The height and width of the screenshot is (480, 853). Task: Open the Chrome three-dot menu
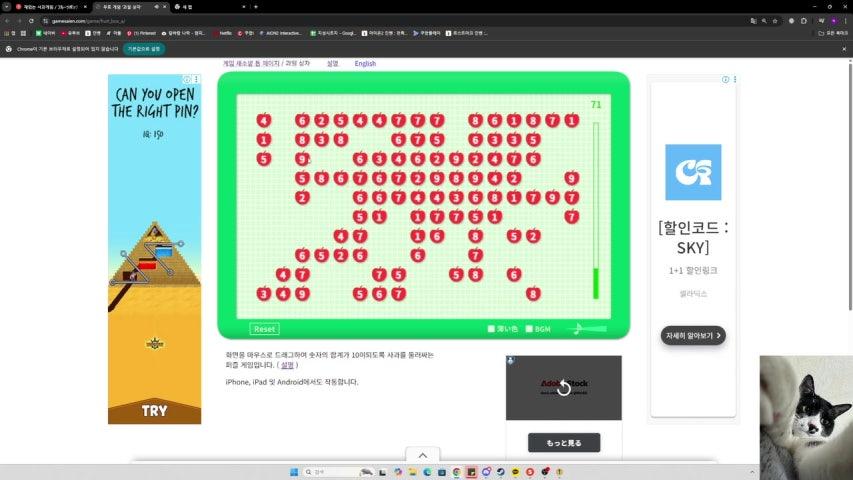tap(846, 21)
